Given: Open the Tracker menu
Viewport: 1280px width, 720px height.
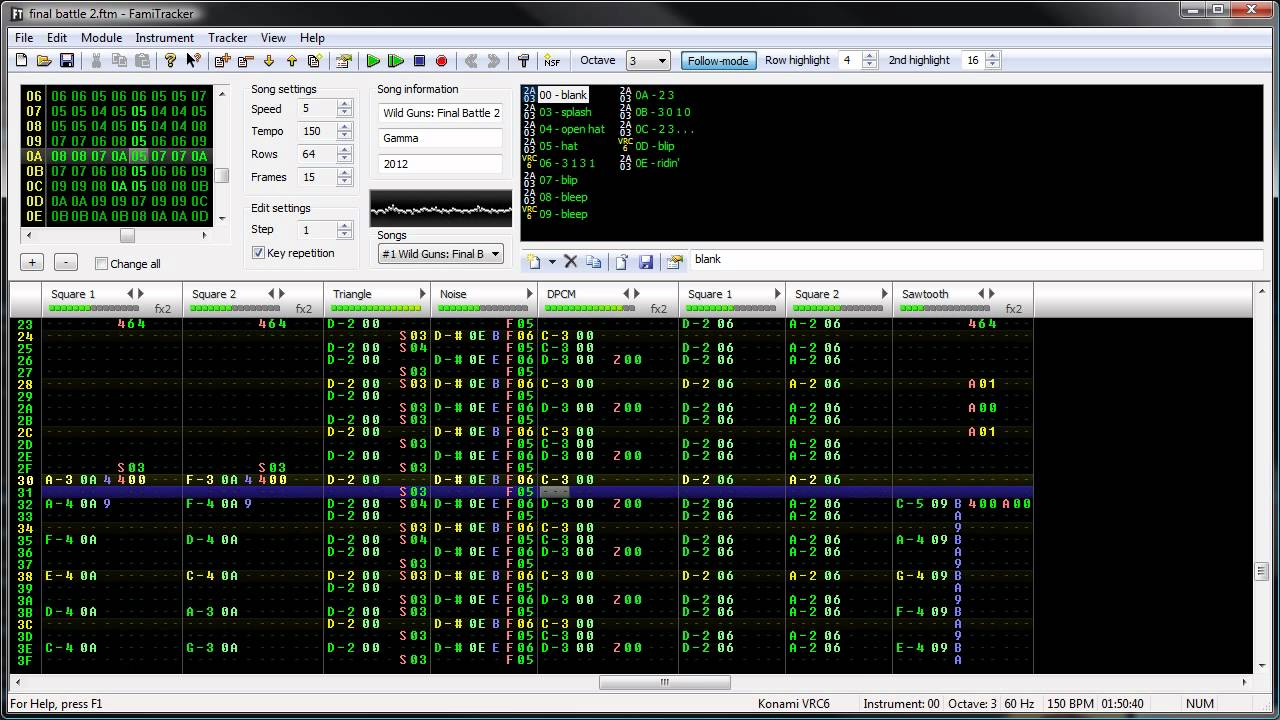Looking at the screenshot, I should pos(227,38).
